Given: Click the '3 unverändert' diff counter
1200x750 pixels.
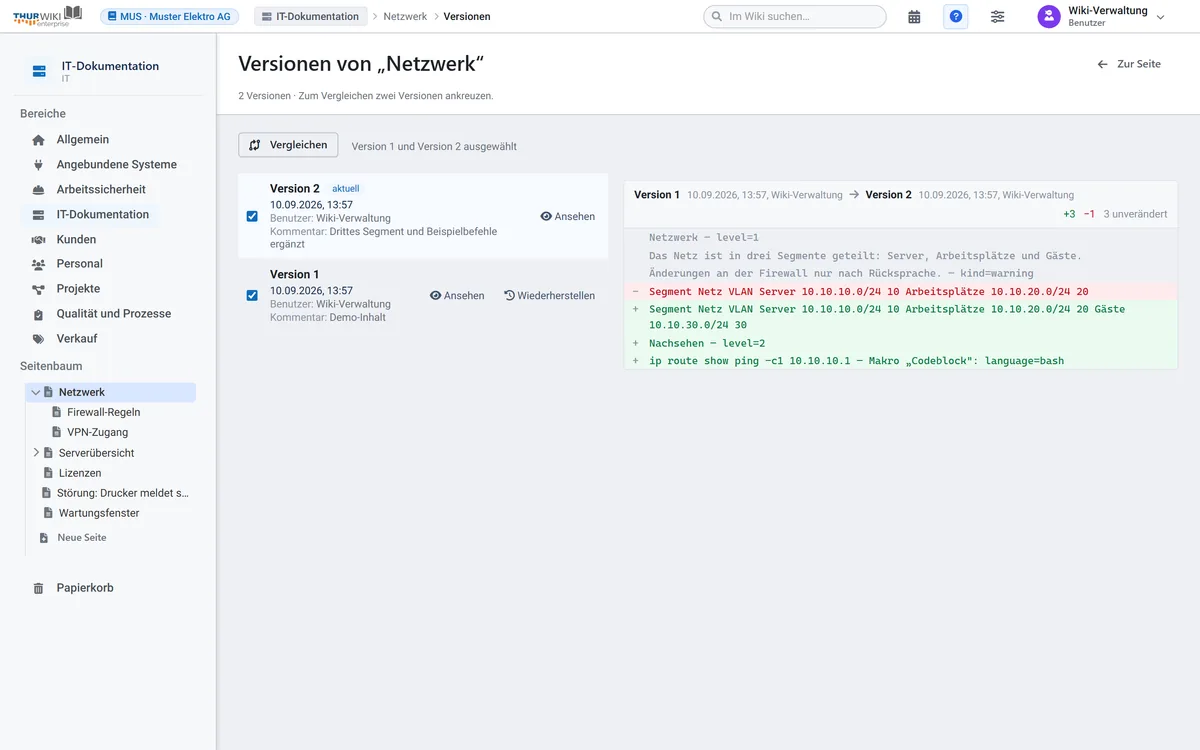Looking at the screenshot, I should [x=1135, y=214].
